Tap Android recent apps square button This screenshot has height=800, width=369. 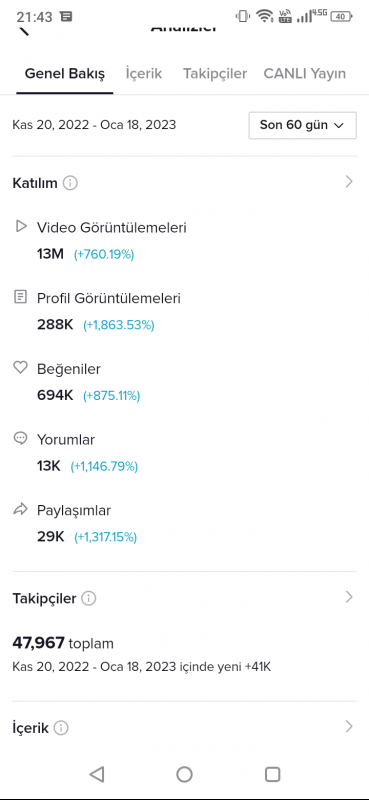coord(273,774)
